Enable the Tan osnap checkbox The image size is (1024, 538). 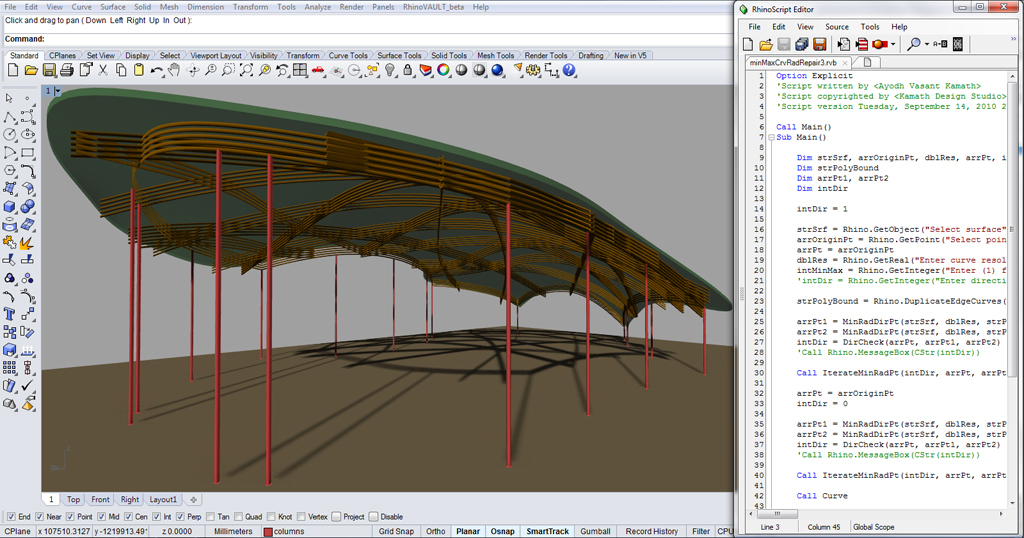click(210, 516)
